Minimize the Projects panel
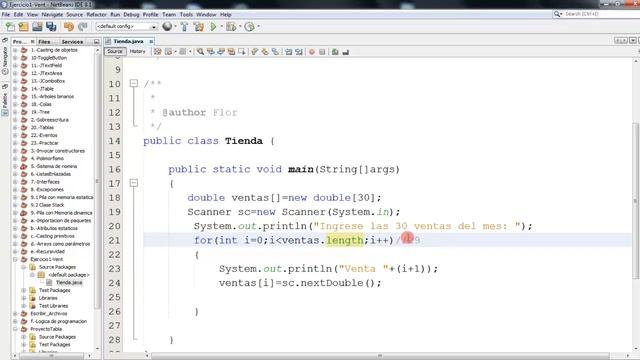 coord(96,42)
